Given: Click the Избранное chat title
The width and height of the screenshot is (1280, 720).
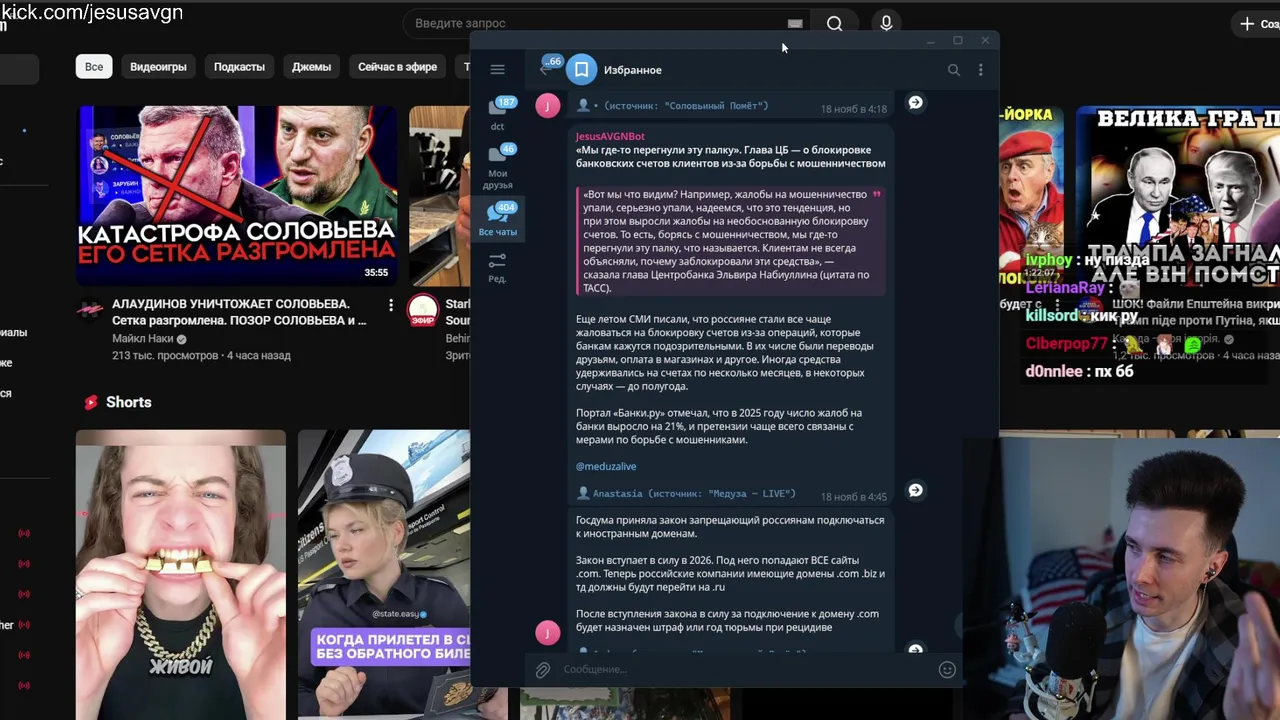Looking at the screenshot, I should (633, 70).
